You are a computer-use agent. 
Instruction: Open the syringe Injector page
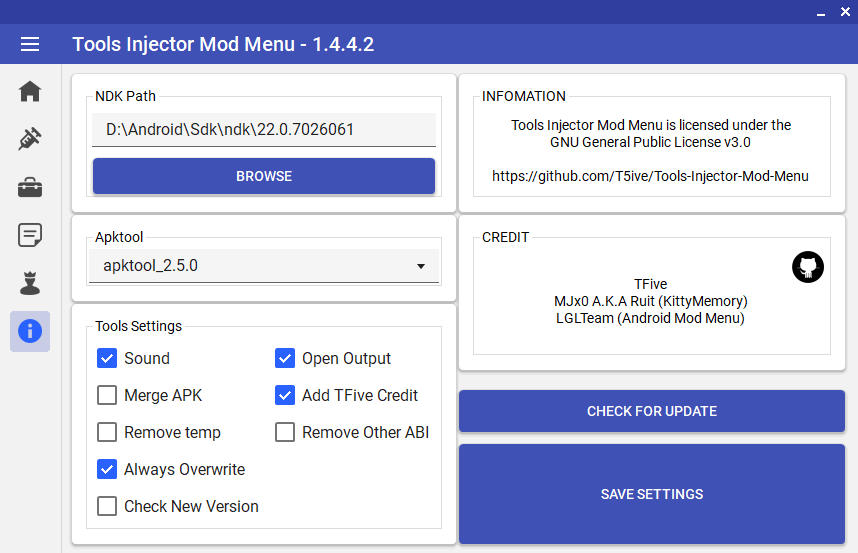[30, 139]
